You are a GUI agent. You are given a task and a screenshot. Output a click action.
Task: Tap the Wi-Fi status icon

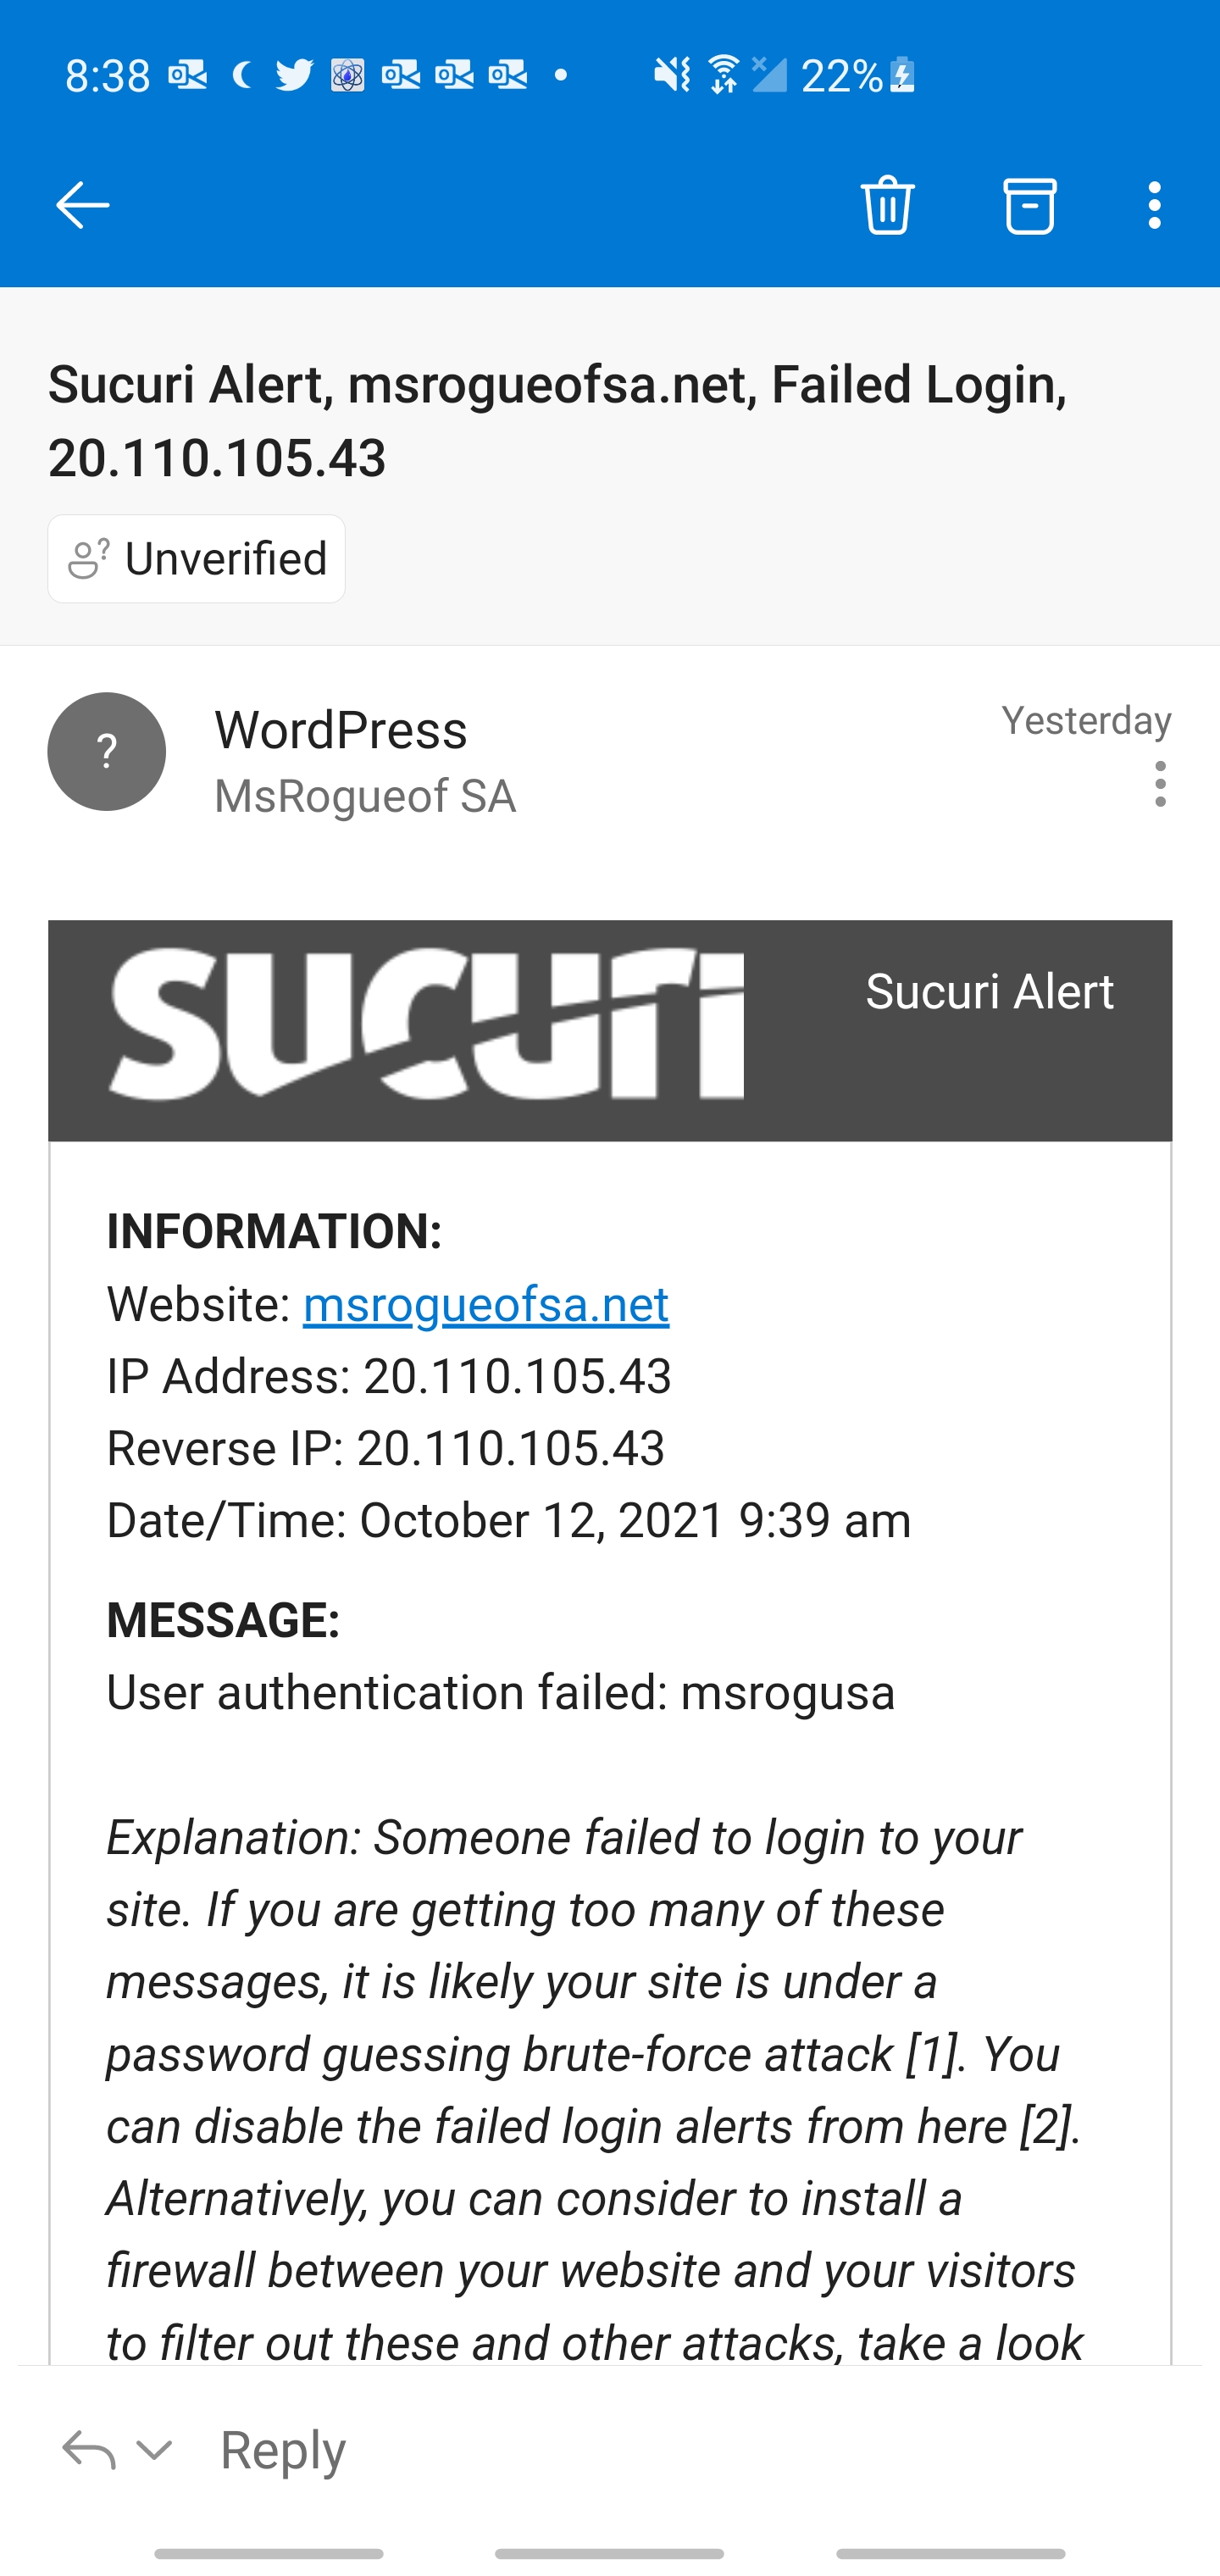coord(722,75)
